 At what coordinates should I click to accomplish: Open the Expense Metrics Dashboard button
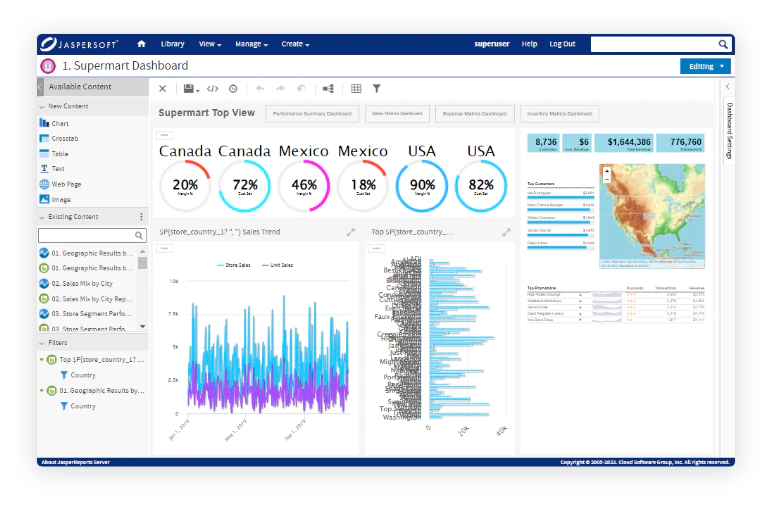tap(475, 114)
